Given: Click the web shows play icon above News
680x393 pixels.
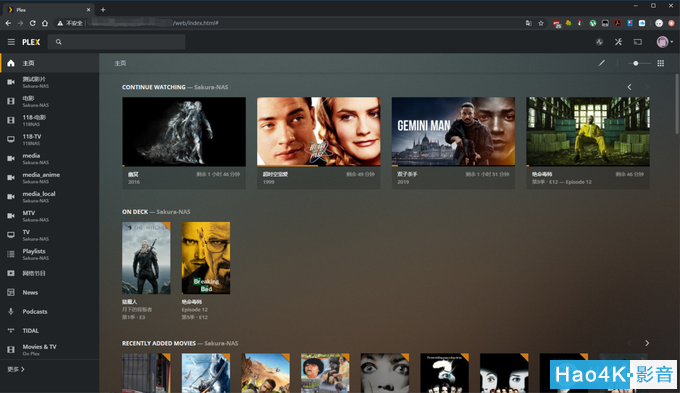Looking at the screenshot, I should click(11, 273).
